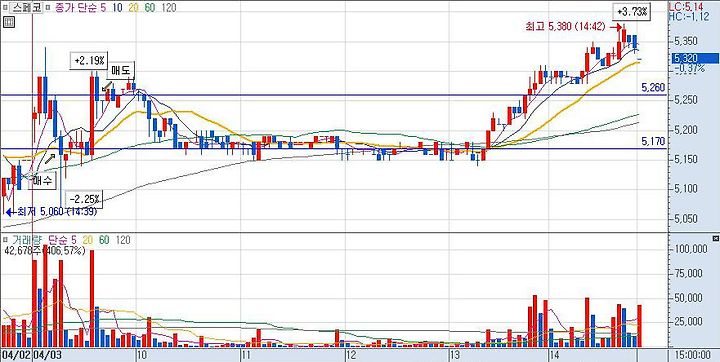Click the volume panel corner button

[715, 238]
